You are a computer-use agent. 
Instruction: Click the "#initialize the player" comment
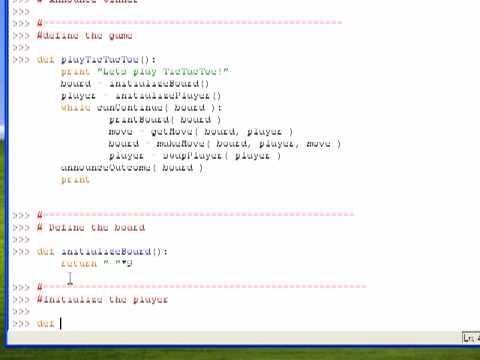(x=102, y=300)
